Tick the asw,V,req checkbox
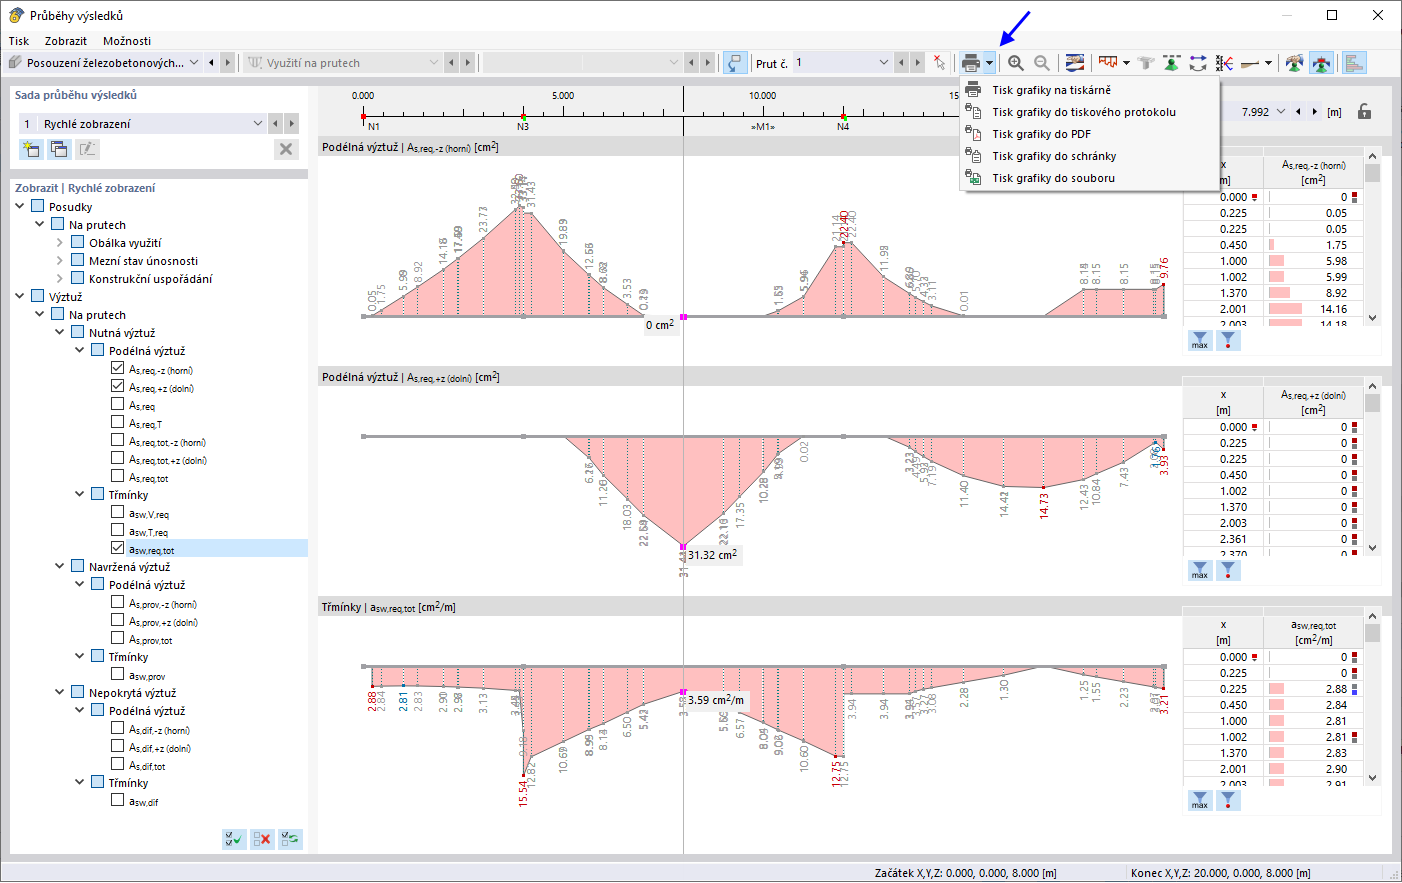 pos(118,513)
